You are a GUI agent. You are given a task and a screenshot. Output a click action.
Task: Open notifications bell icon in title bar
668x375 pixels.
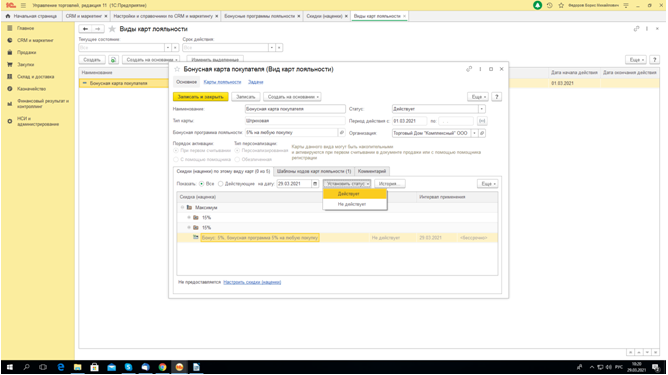coord(538,6)
